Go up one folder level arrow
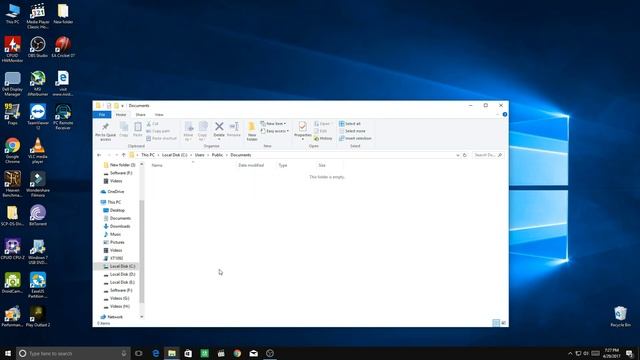Viewport: 640px width, 360px height. 124,155
